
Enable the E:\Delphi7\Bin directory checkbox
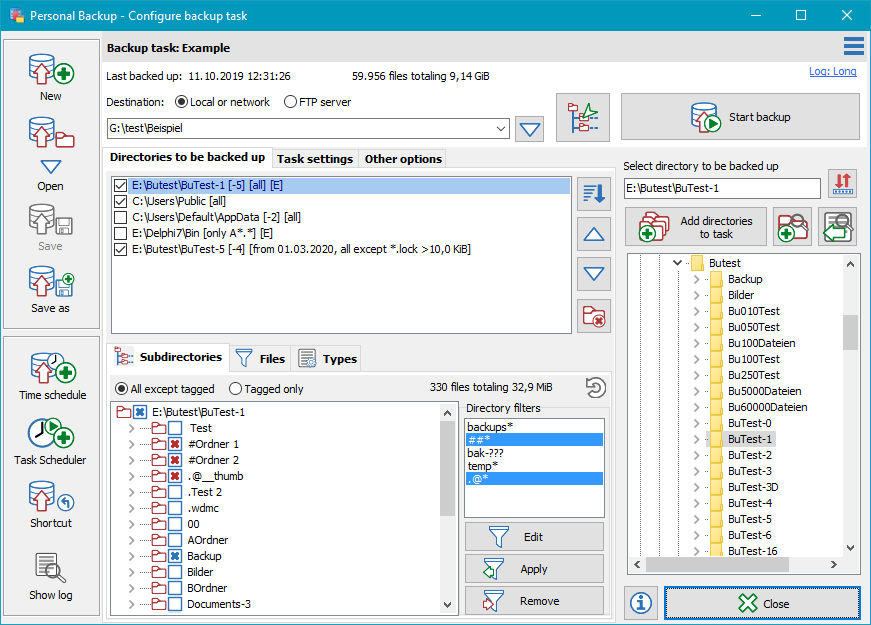[120, 233]
